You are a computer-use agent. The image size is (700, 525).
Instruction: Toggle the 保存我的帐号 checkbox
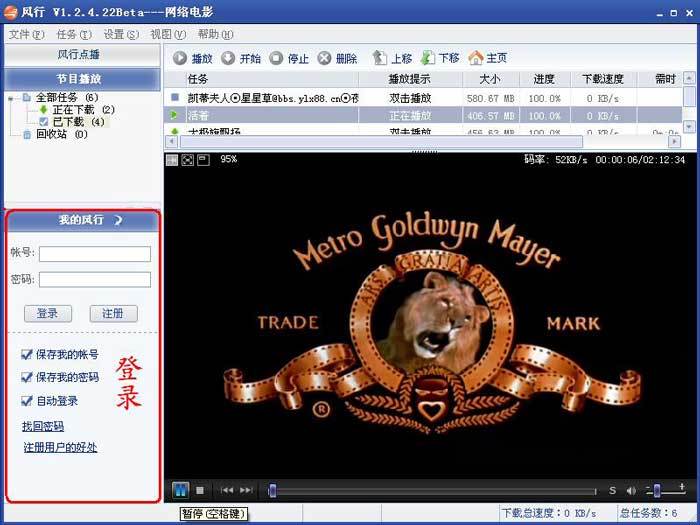[x=27, y=354]
